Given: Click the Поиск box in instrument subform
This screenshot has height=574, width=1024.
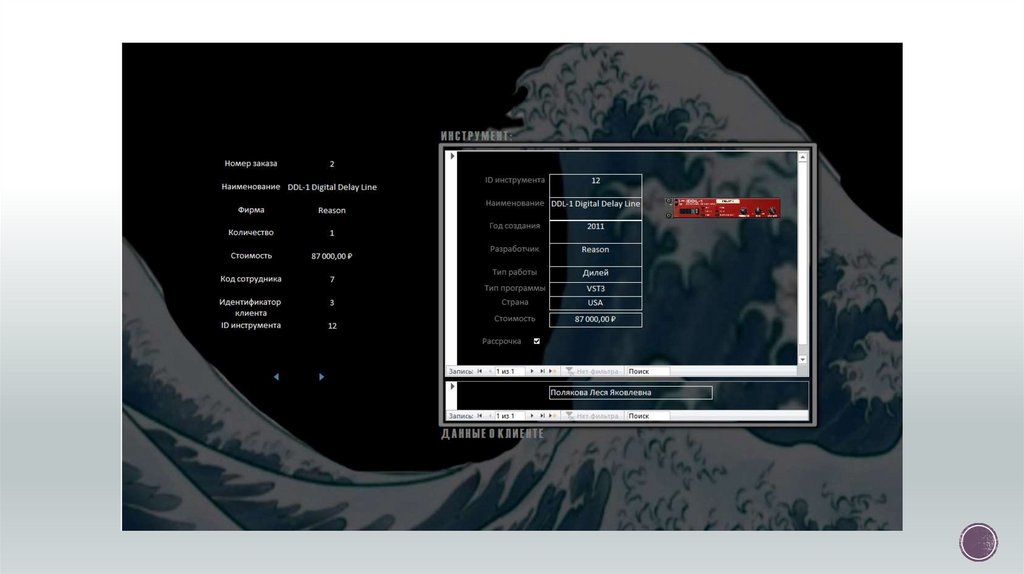Looking at the screenshot, I should 647,372.
